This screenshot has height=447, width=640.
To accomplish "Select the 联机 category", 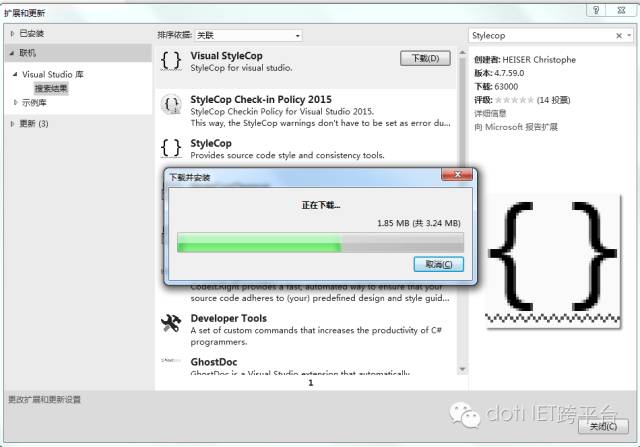I will coord(28,53).
